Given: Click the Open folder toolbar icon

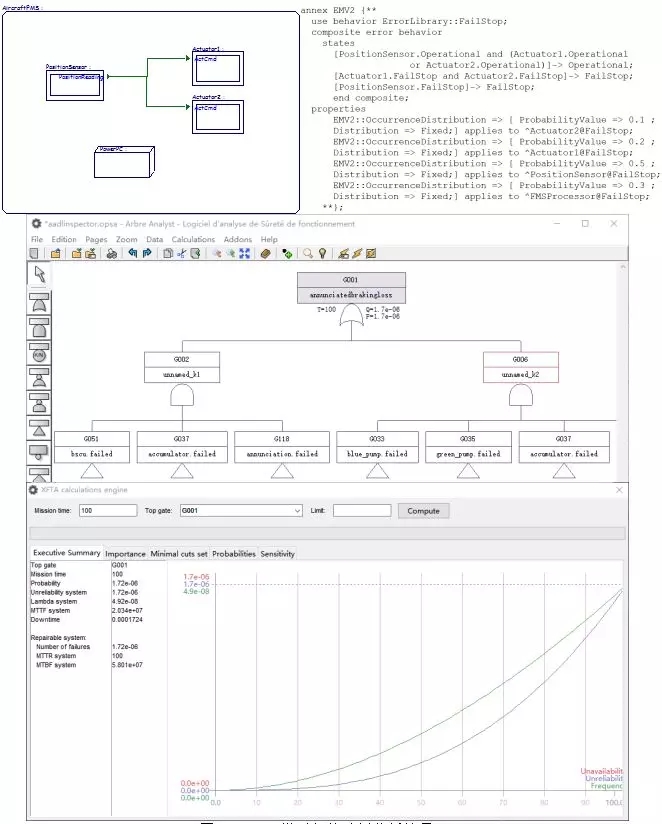Looking at the screenshot, I should (56, 254).
